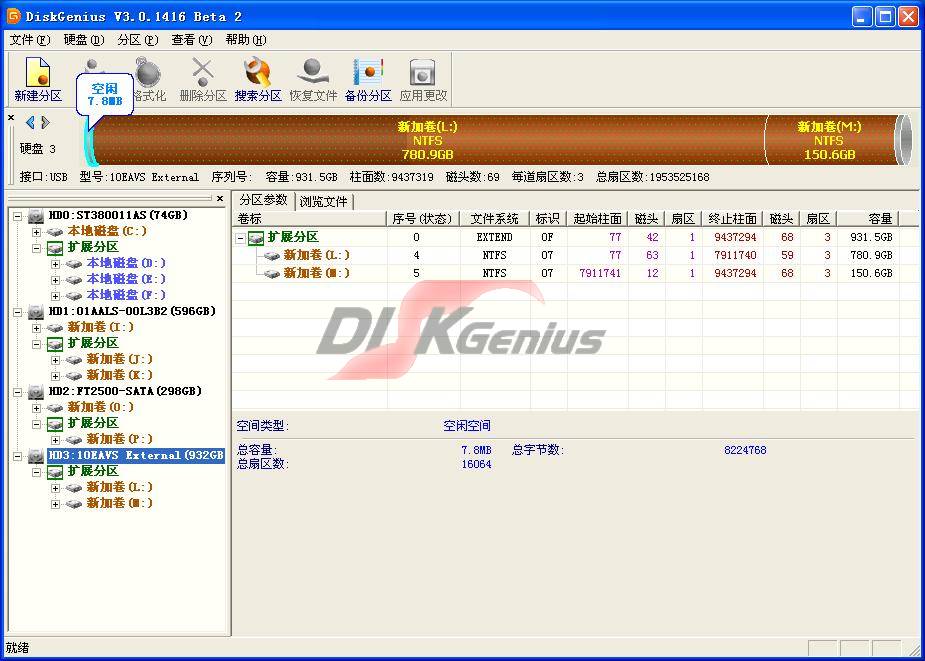Expand the 新加卷(I:) tree node
Image resolution: width=925 pixels, height=661 pixels.
click(x=37, y=328)
